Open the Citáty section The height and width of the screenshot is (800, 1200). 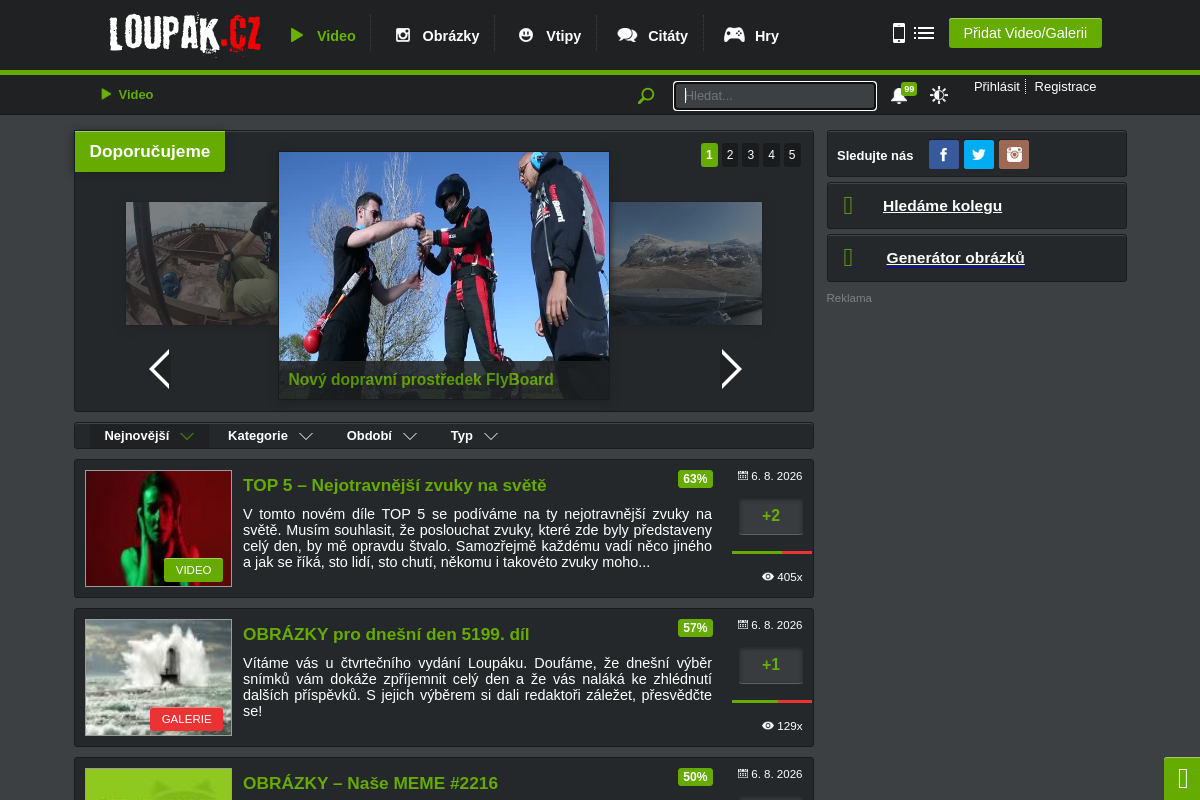653,35
